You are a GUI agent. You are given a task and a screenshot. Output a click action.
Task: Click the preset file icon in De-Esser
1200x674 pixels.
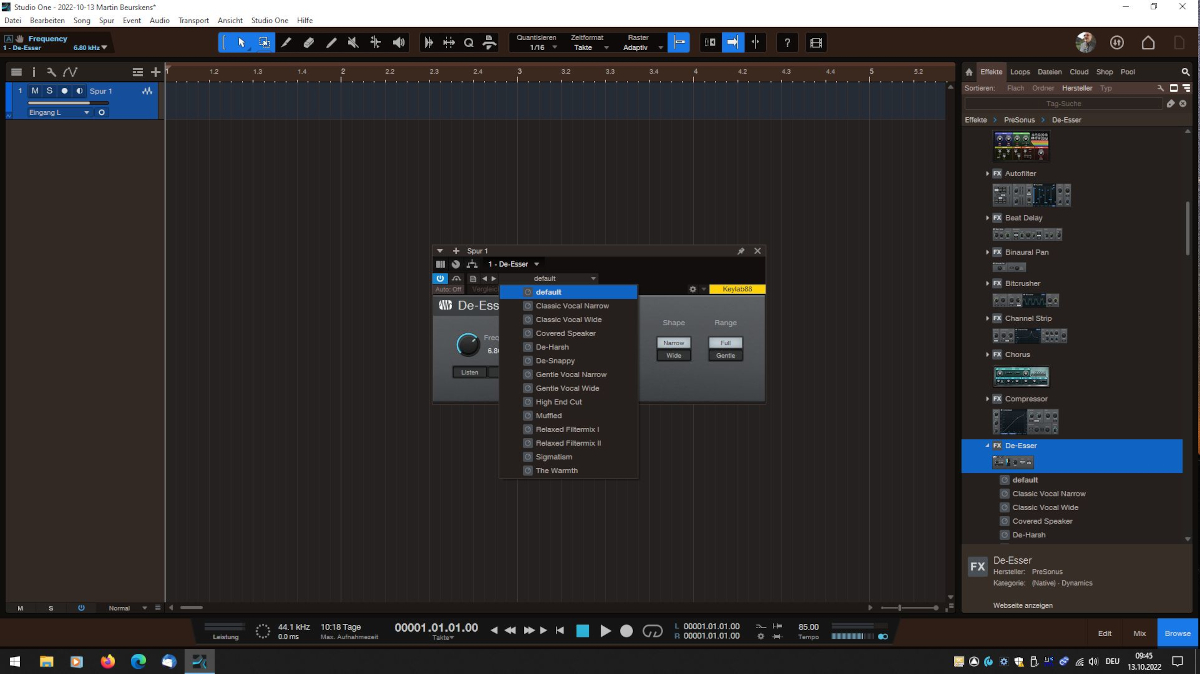coord(473,278)
